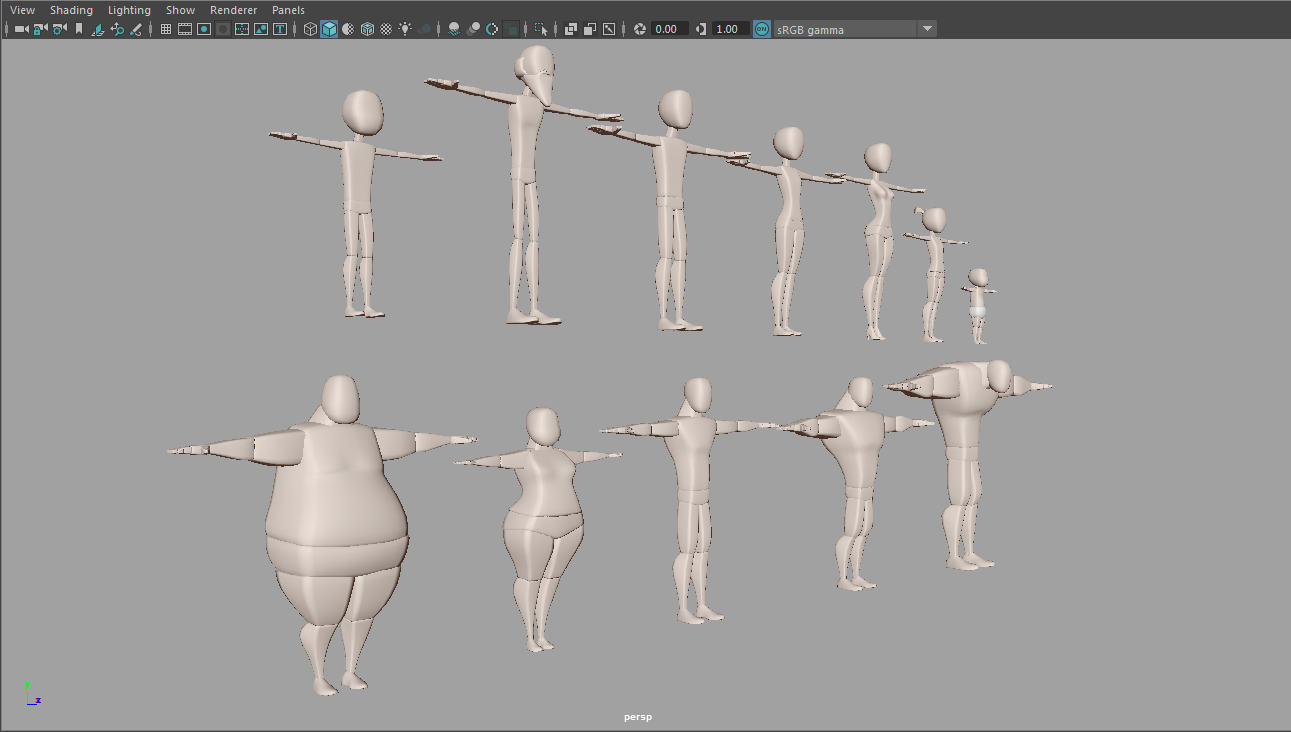Click the Bookmarks icon
Image resolution: width=1291 pixels, height=732 pixels.
79,29
